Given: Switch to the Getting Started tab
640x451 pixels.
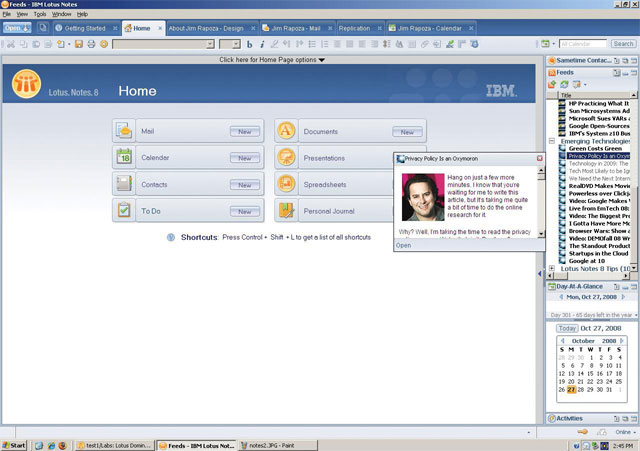Looking at the screenshot, I should pyautogui.click(x=87, y=28).
